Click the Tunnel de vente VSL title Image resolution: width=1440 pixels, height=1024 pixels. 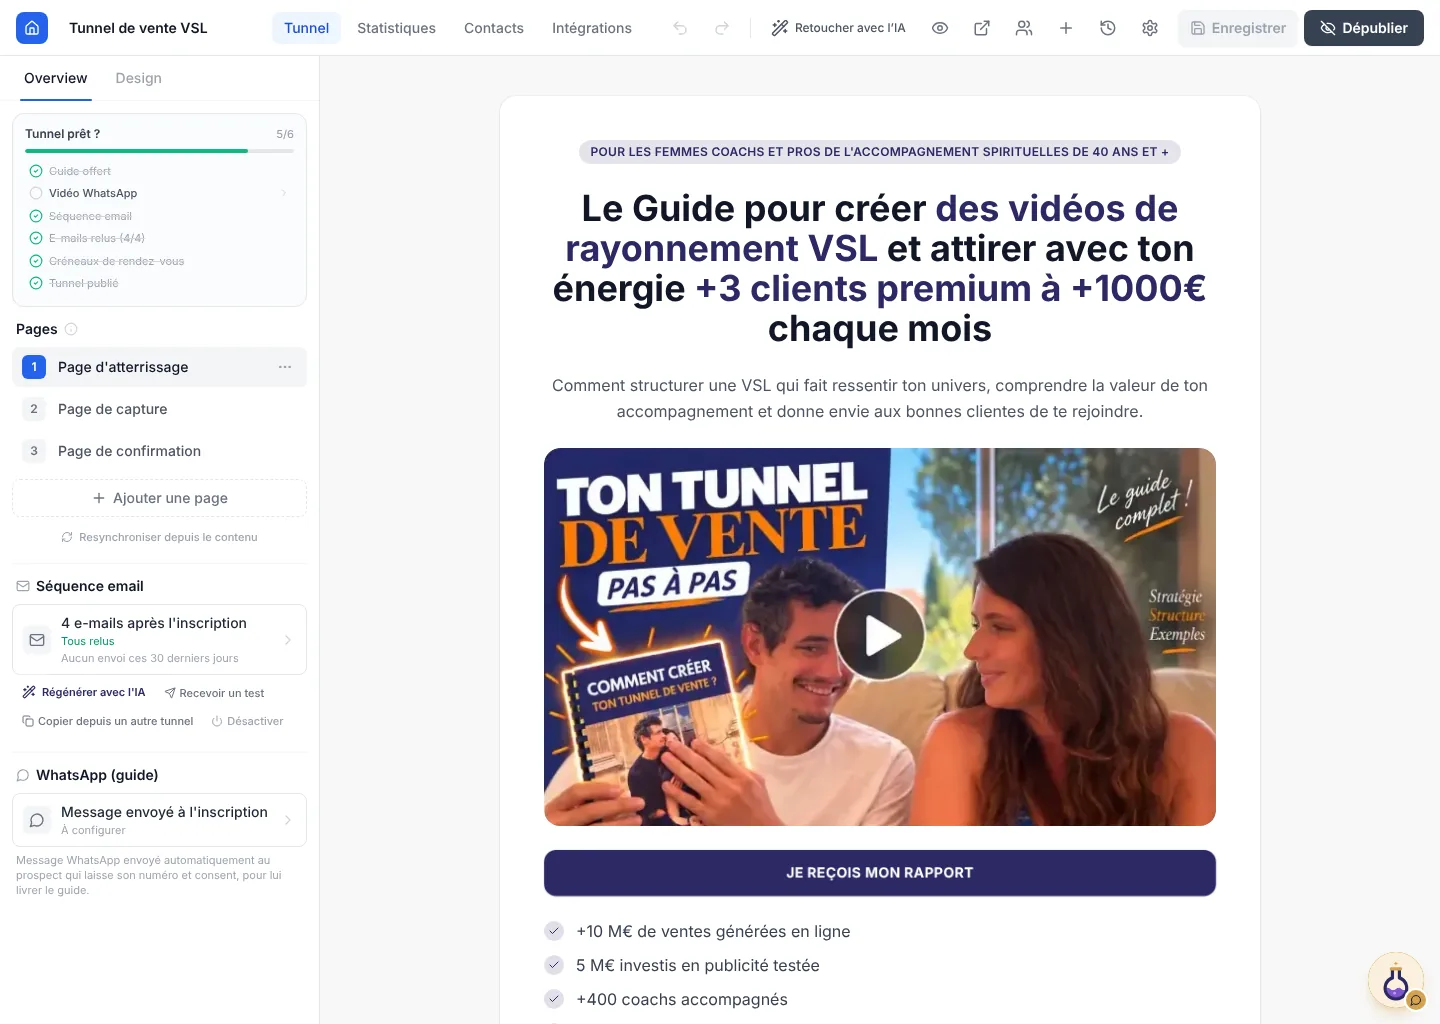tap(138, 28)
